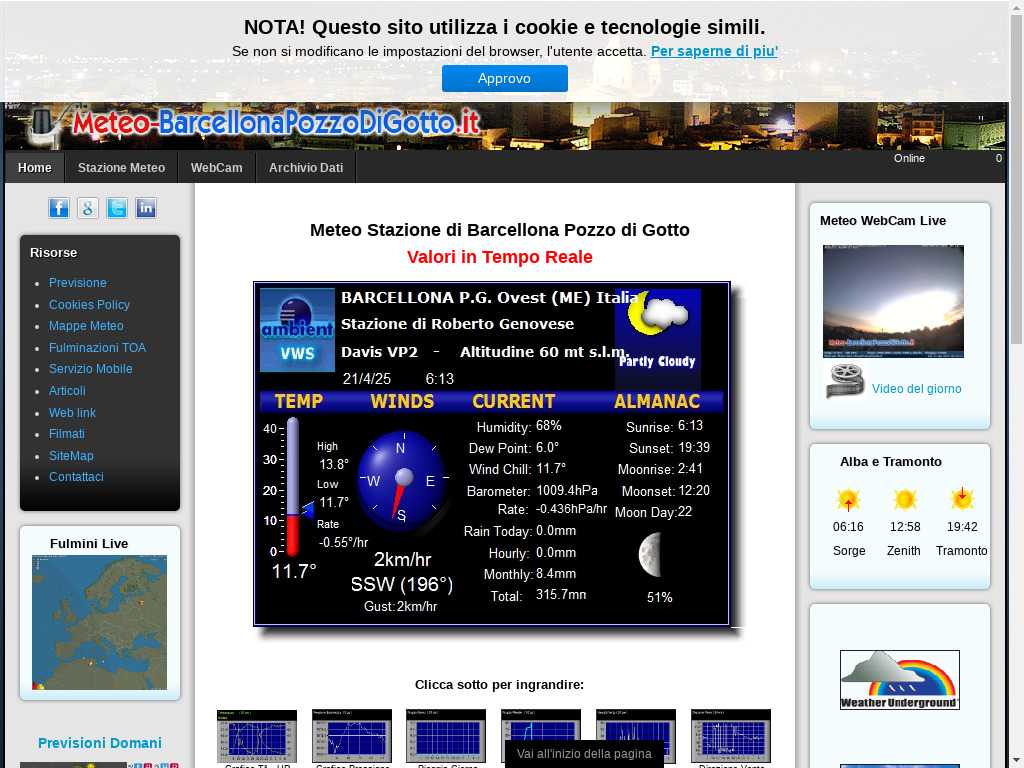Viewport: 1024px width, 768px height.
Task: Click the moon illumination 51%
Action: click(x=660, y=598)
